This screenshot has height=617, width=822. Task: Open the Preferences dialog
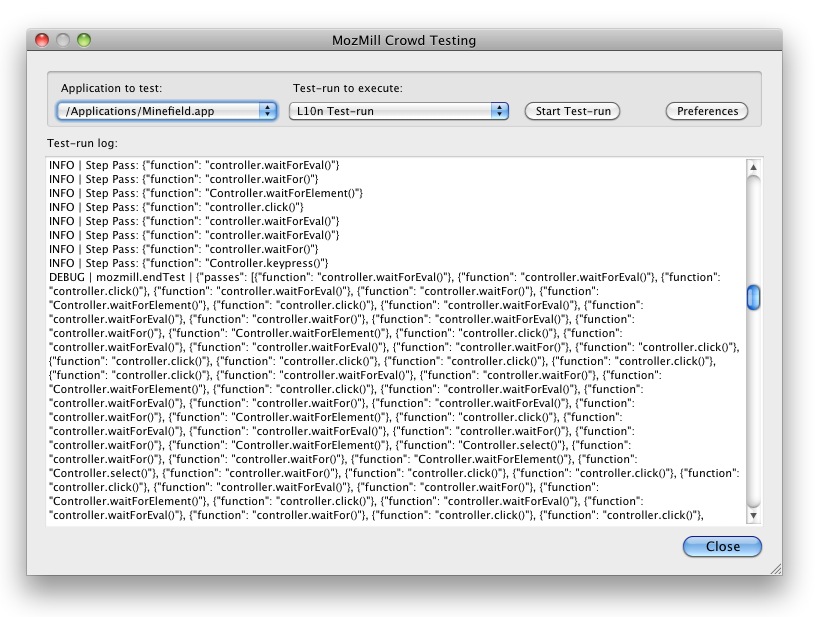707,111
